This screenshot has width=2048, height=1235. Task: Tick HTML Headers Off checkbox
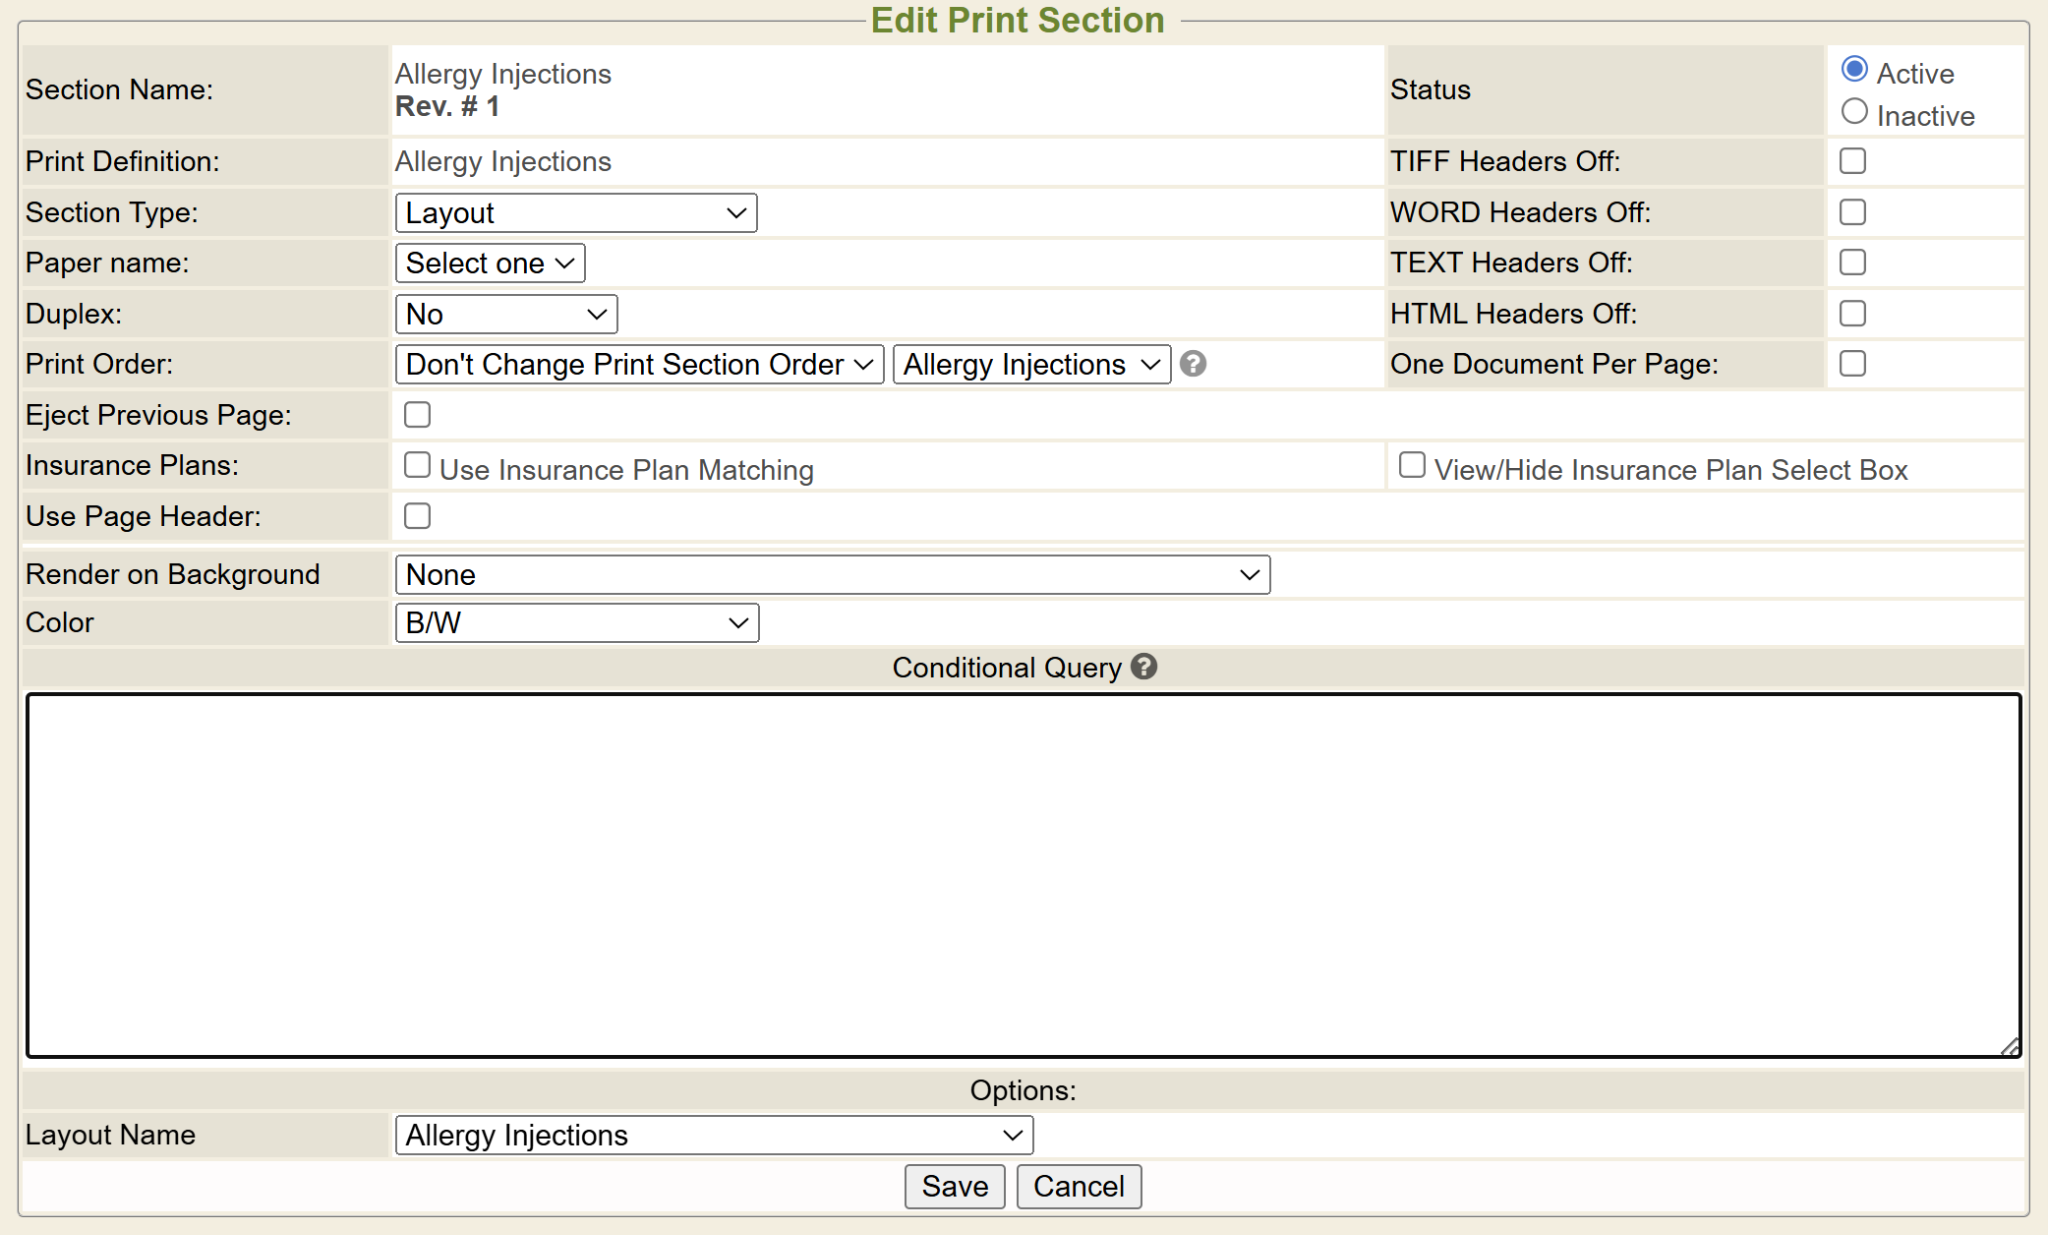click(1852, 313)
